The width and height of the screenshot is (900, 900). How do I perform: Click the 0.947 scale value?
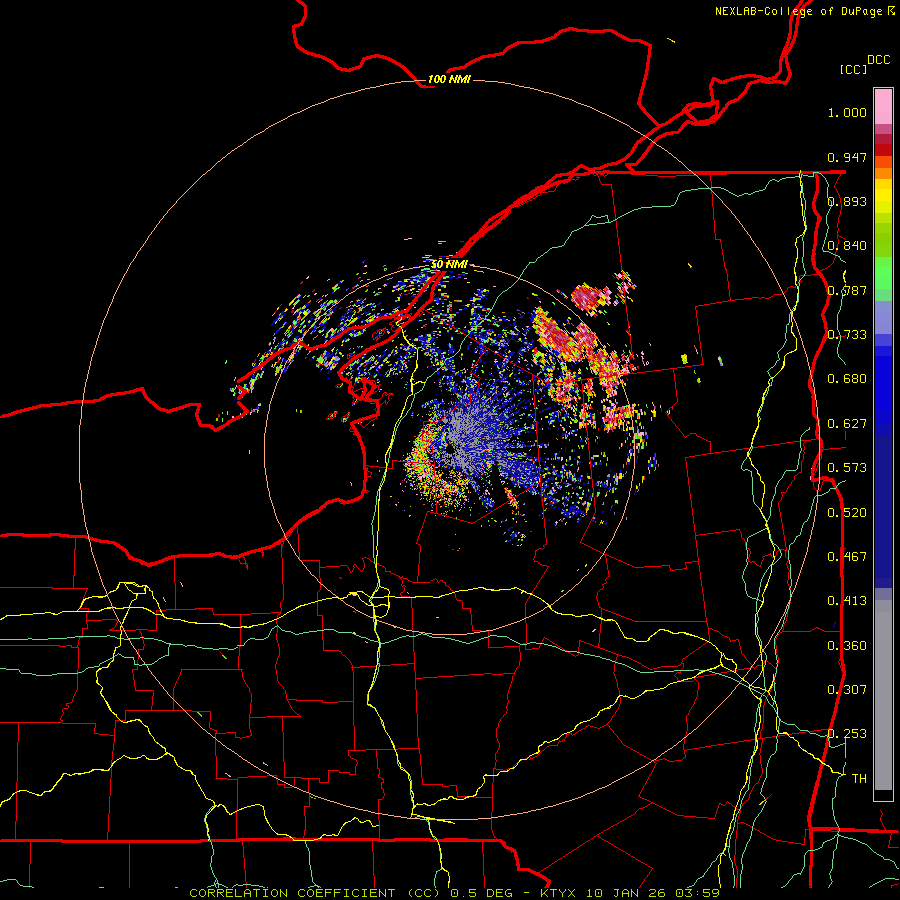pyautogui.click(x=847, y=157)
